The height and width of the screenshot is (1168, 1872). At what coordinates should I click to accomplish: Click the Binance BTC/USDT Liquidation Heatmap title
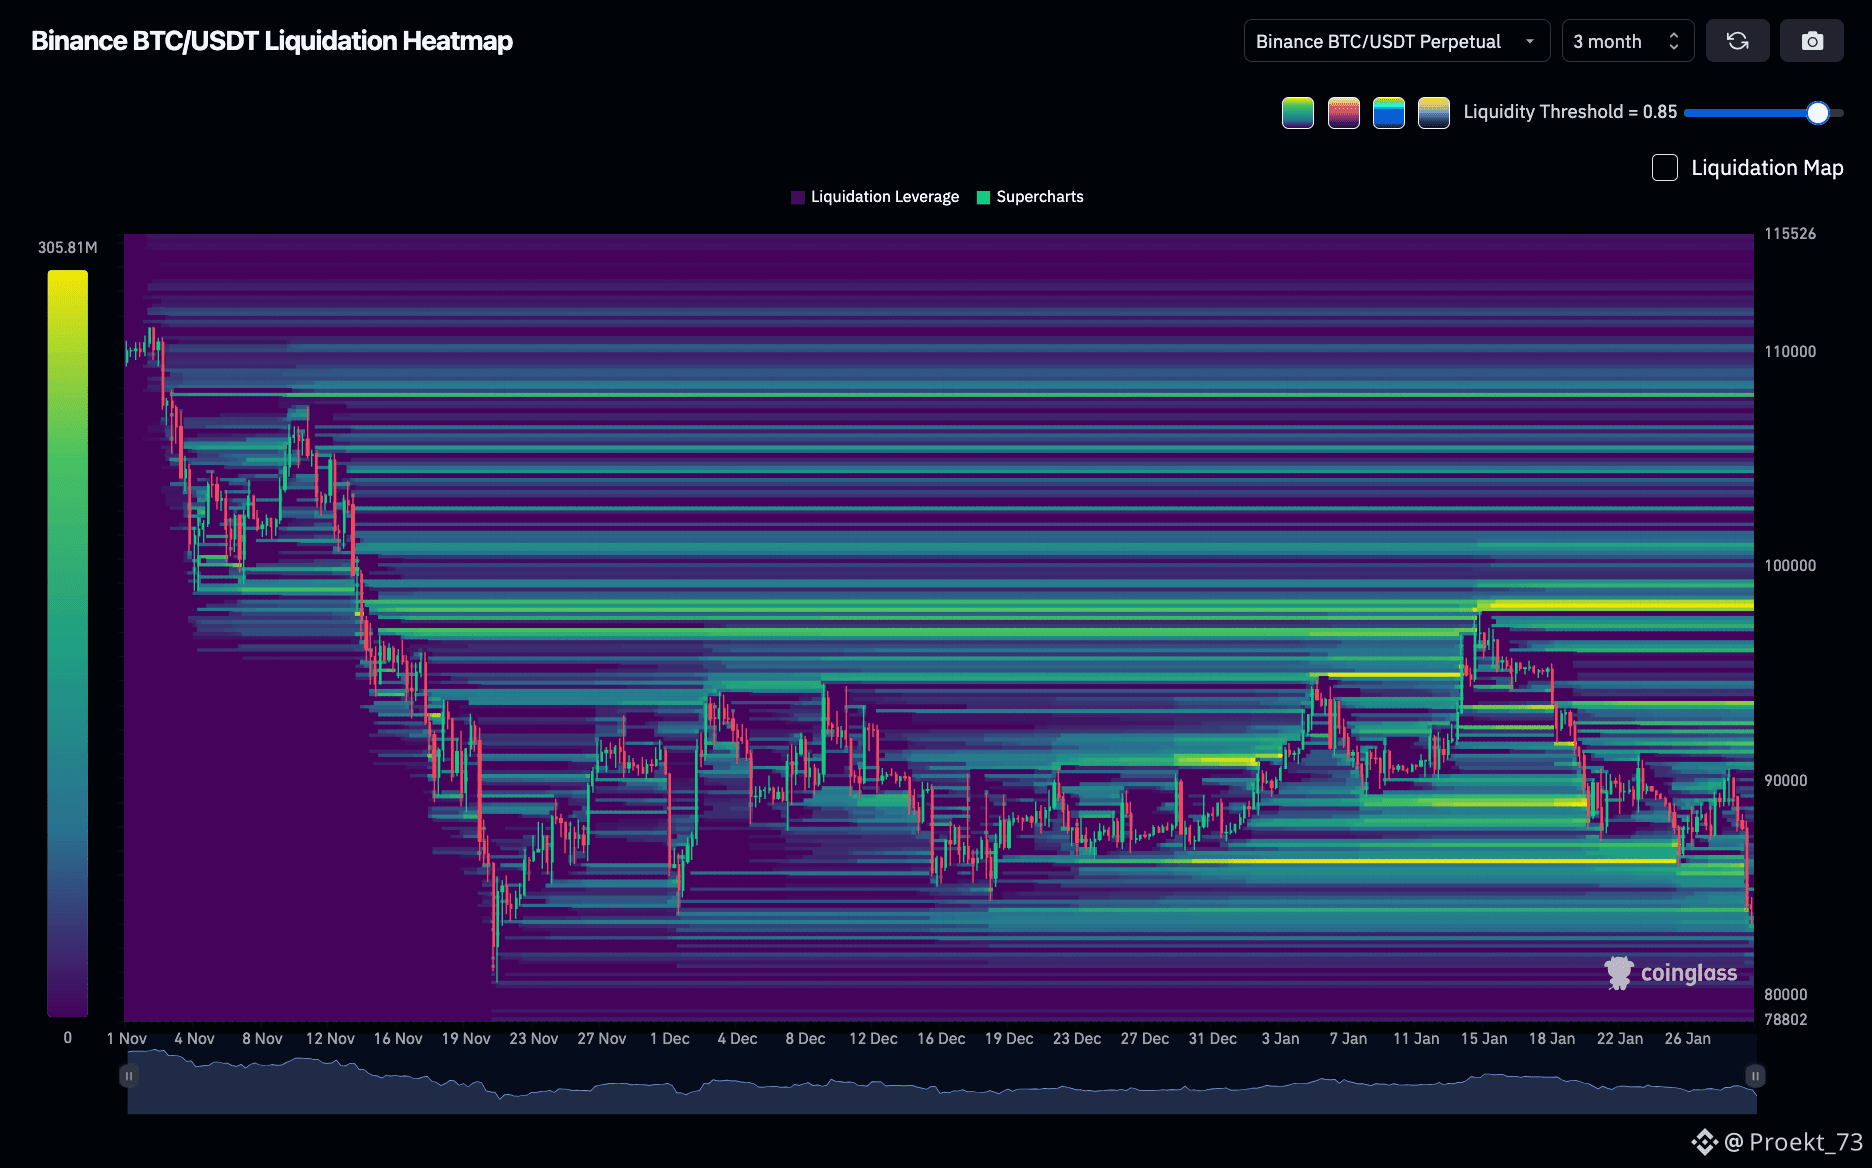click(272, 41)
